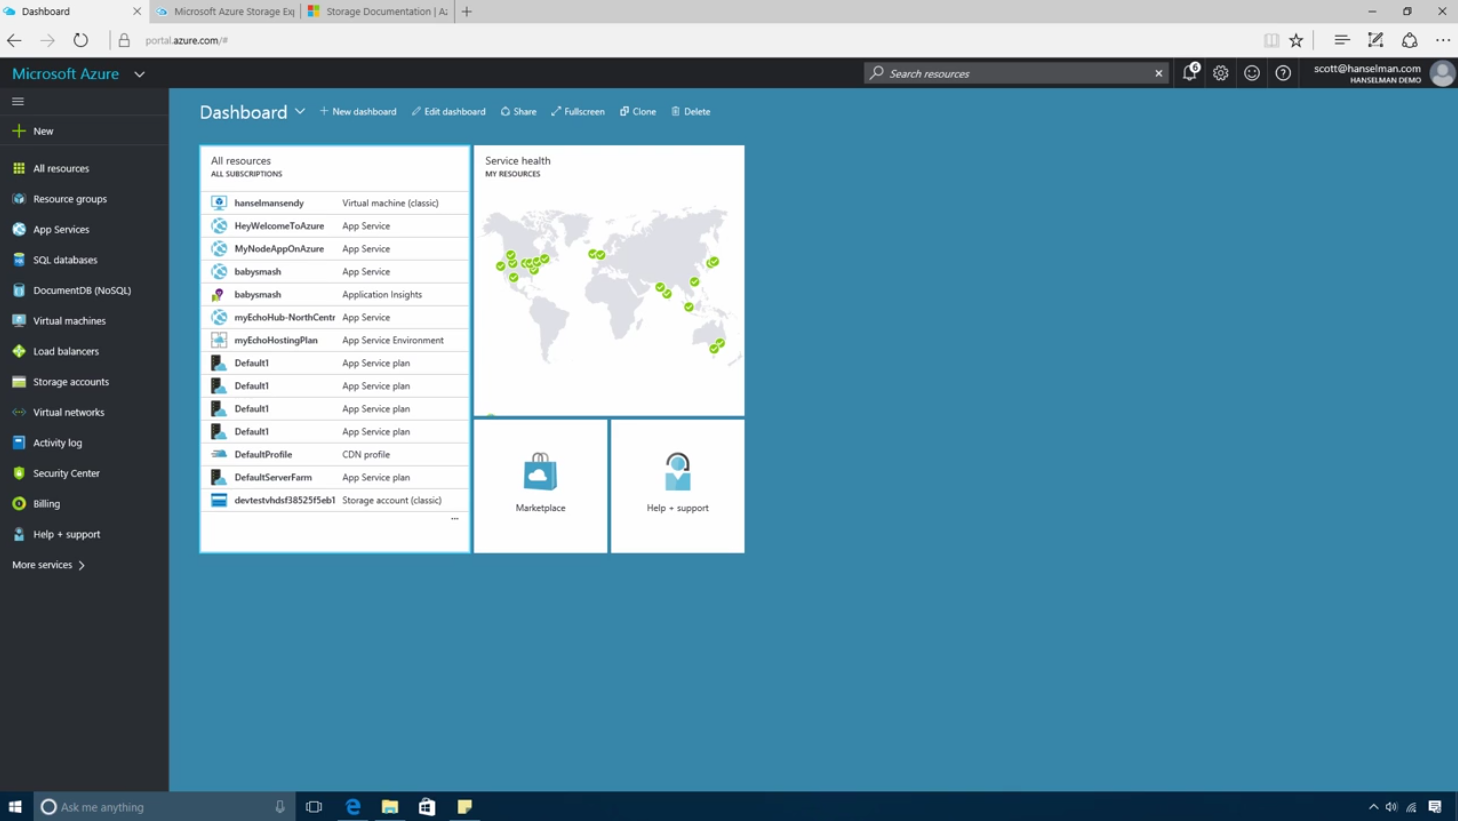Toggle Fullscreen dashboard mode
Viewport: 1458px width, 821px height.
point(578,112)
